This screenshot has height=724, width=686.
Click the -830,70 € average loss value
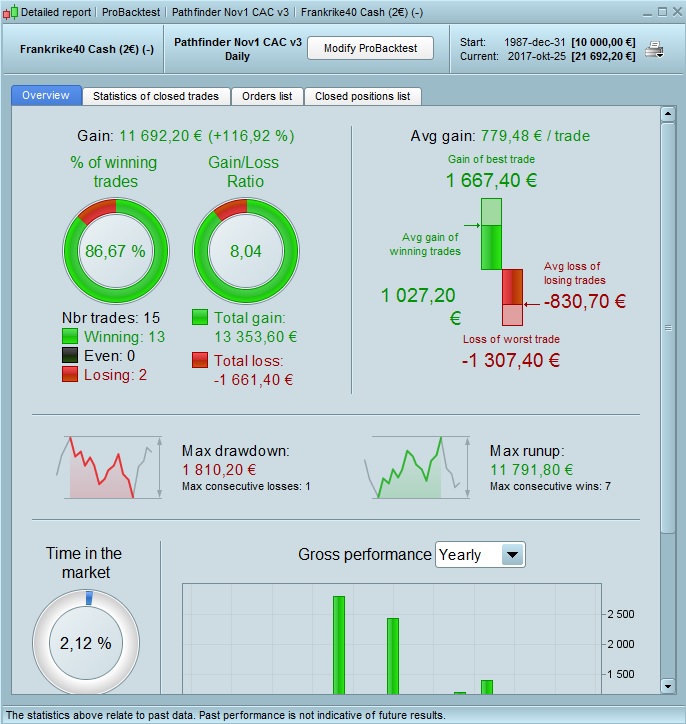585,301
